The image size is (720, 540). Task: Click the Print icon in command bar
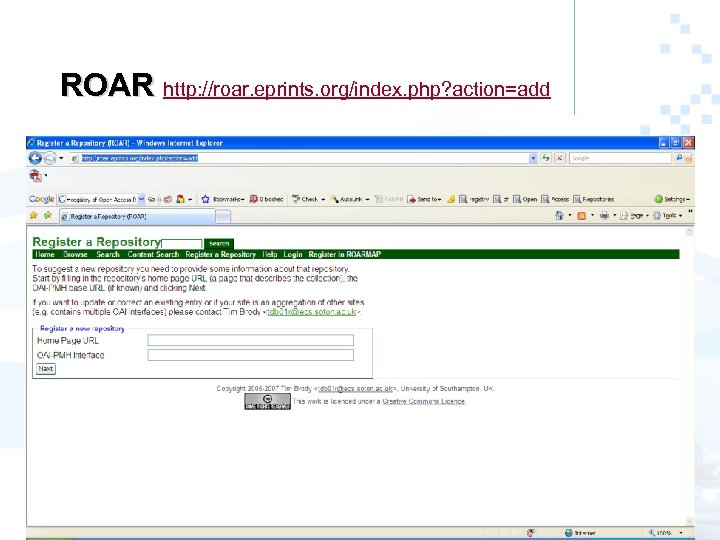604,215
